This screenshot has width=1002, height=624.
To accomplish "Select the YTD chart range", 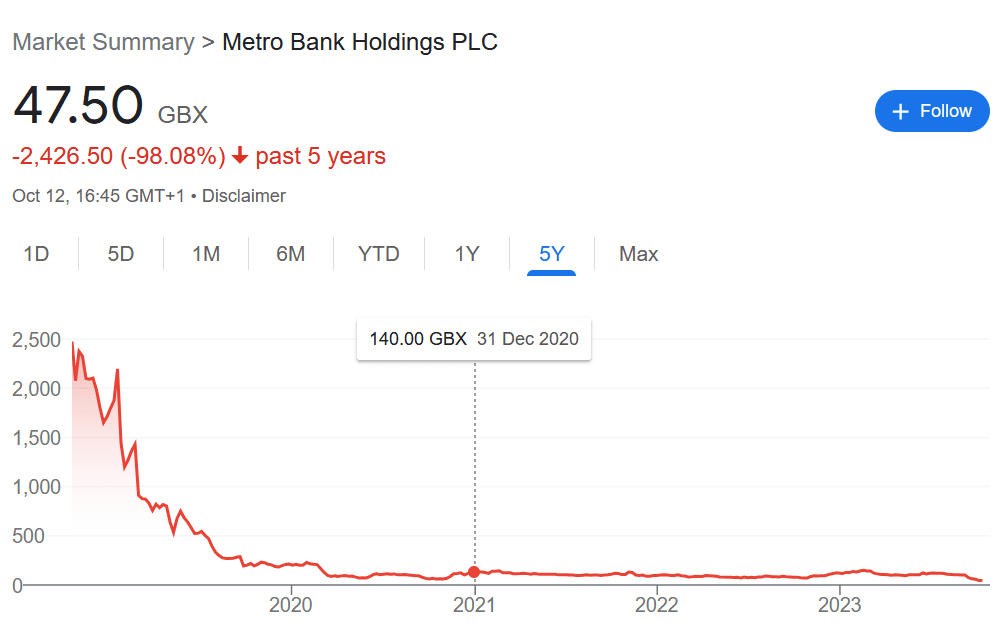I will click(x=378, y=254).
